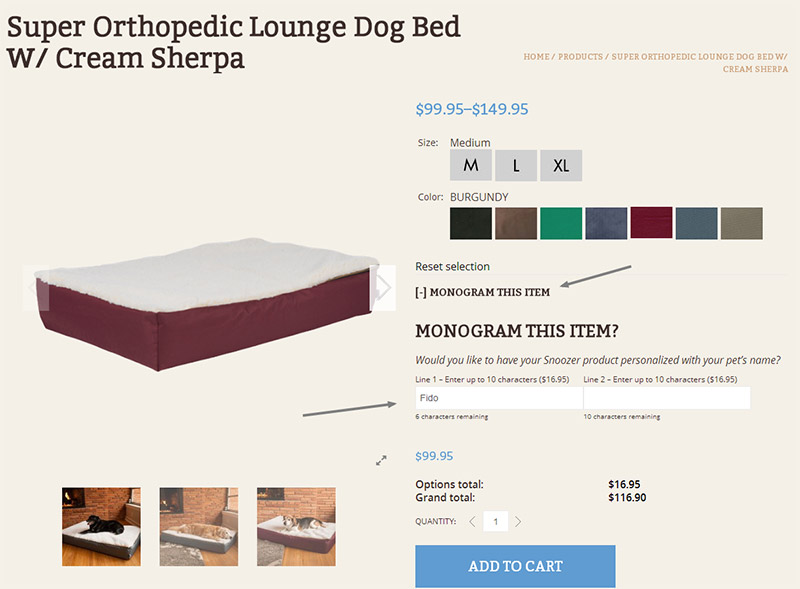Pick the black color swatch
The height and width of the screenshot is (589, 800).
471,224
